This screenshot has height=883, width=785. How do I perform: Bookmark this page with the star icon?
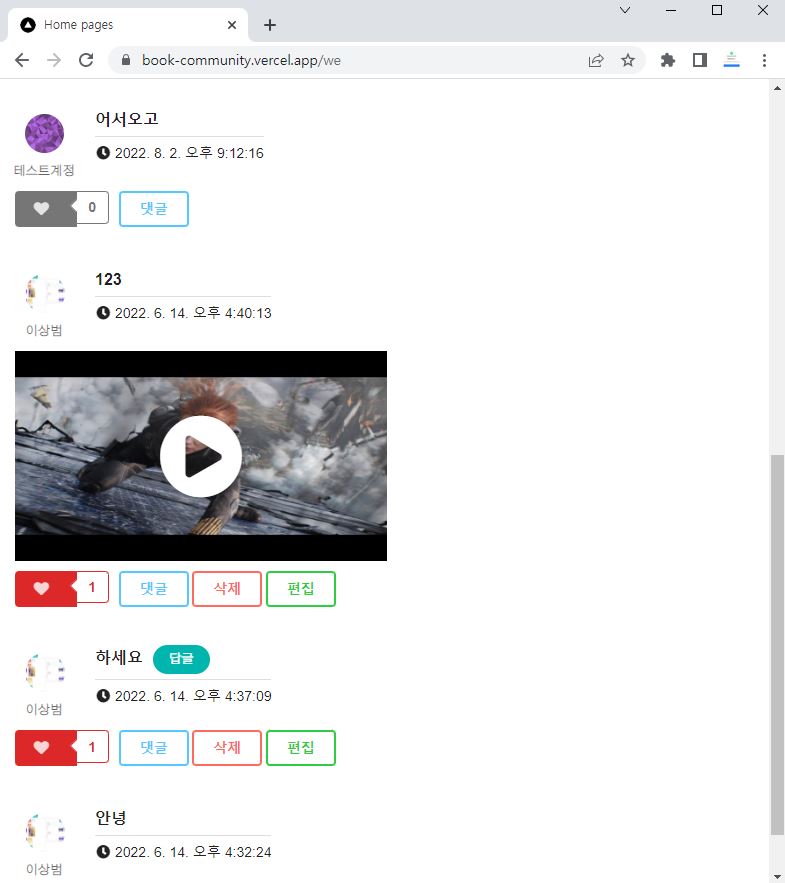(x=628, y=60)
